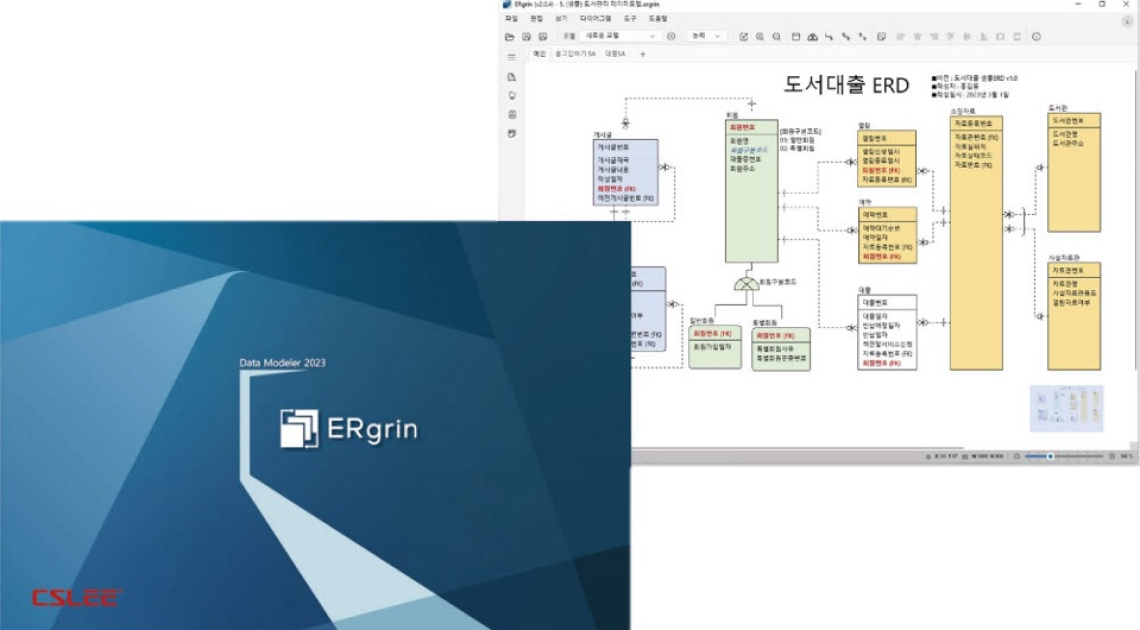Image resolution: width=1140 pixels, height=630 pixels.
Task: Select the 열람 entity box
Action: 887,158
